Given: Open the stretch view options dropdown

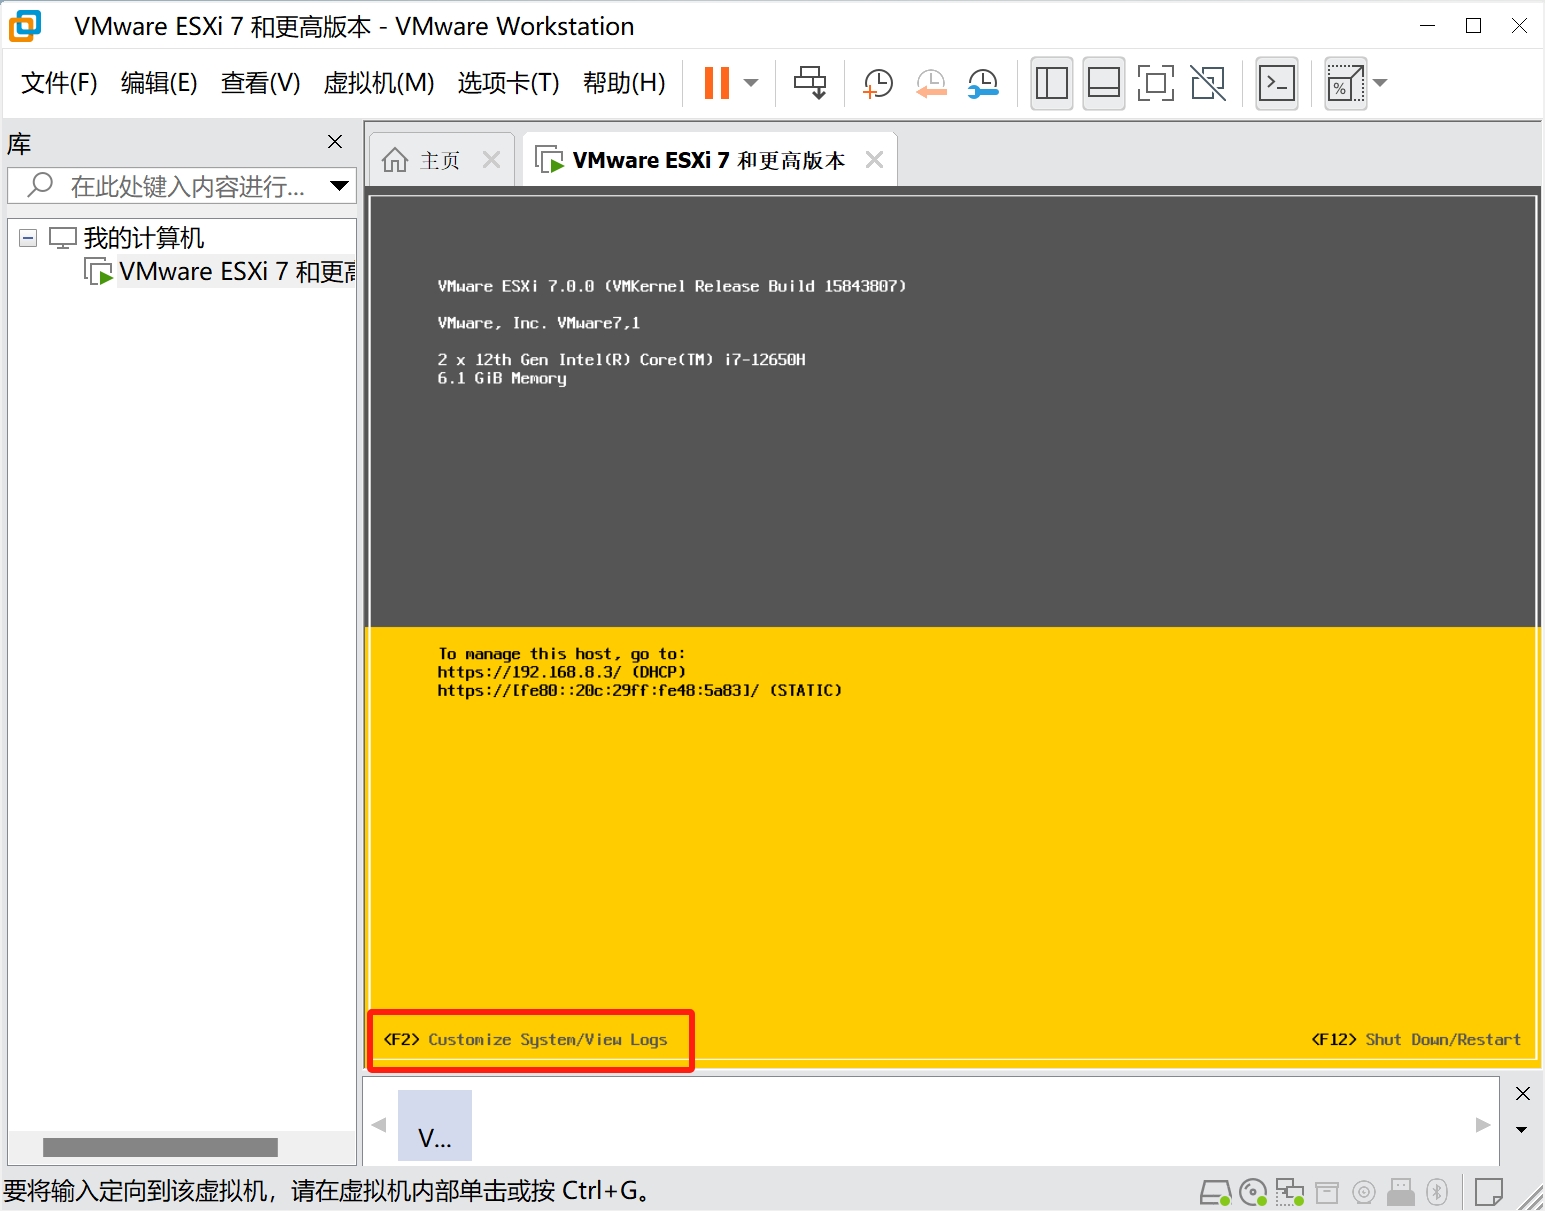Looking at the screenshot, I should coord(1381,83).
